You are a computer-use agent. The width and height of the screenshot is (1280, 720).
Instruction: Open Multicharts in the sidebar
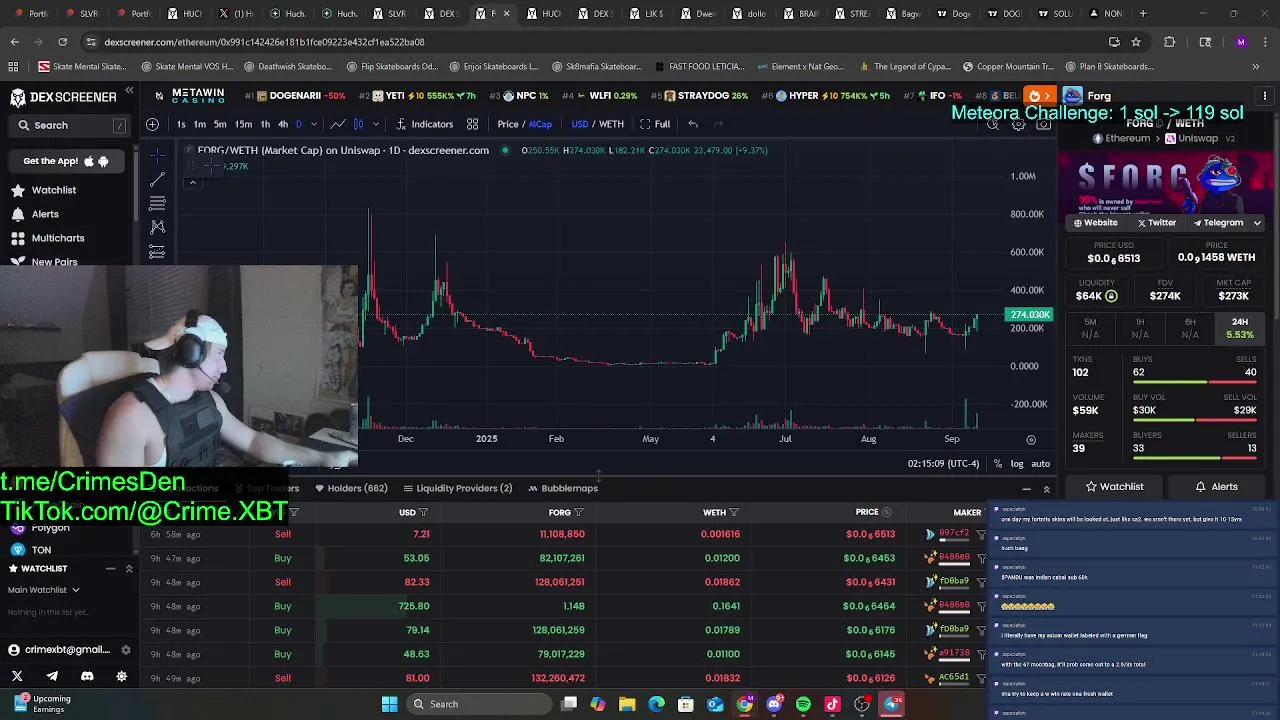click(x=48, y=238)
